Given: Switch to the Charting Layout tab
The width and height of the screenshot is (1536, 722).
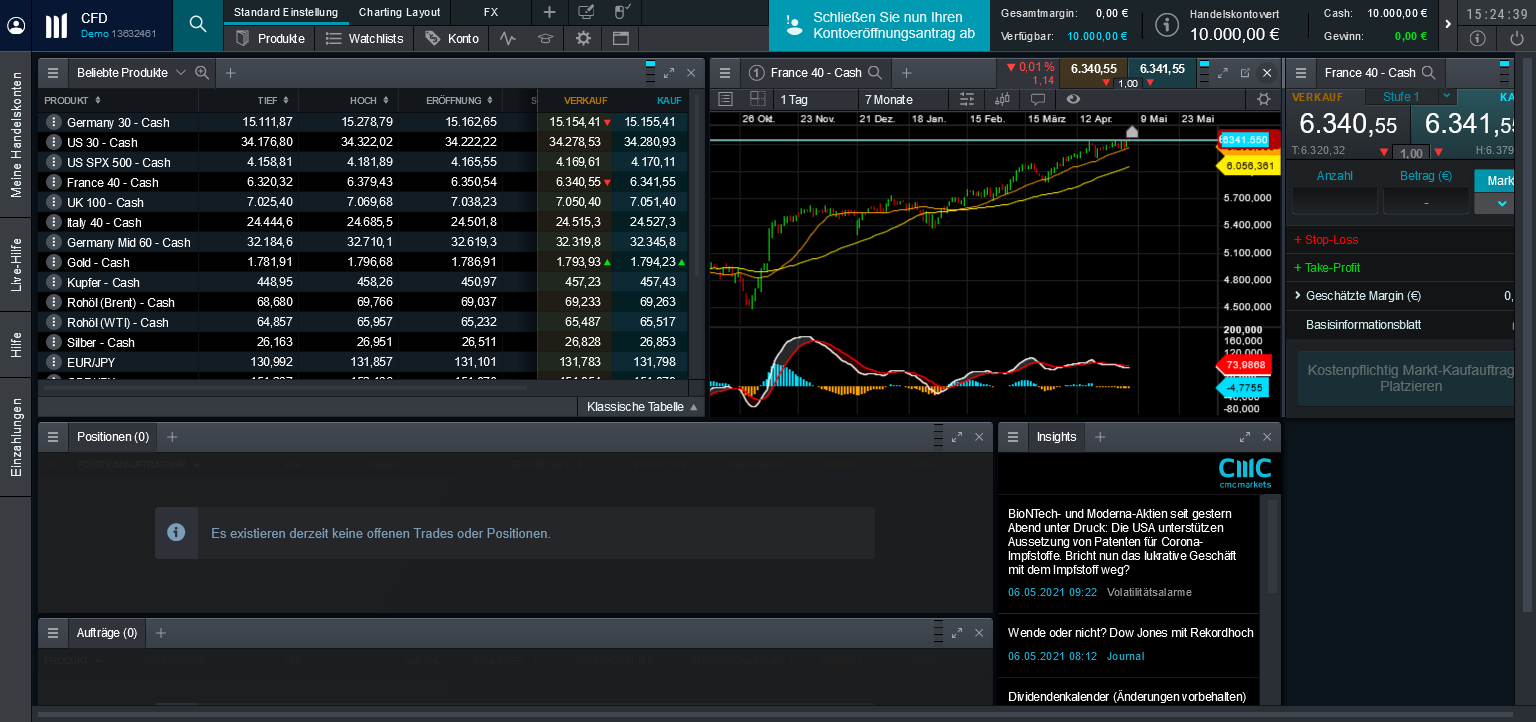Looking at the screenshot, I should pos(399,12).
